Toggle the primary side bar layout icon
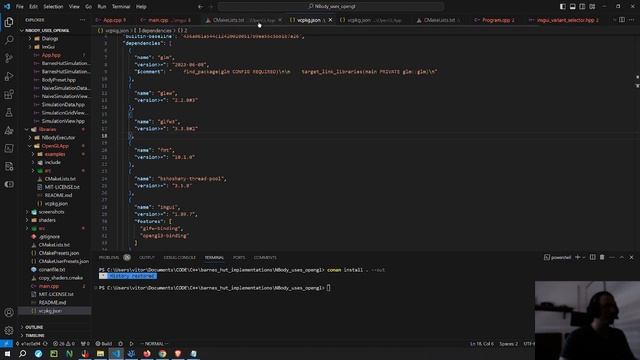 tap(562, 7)
